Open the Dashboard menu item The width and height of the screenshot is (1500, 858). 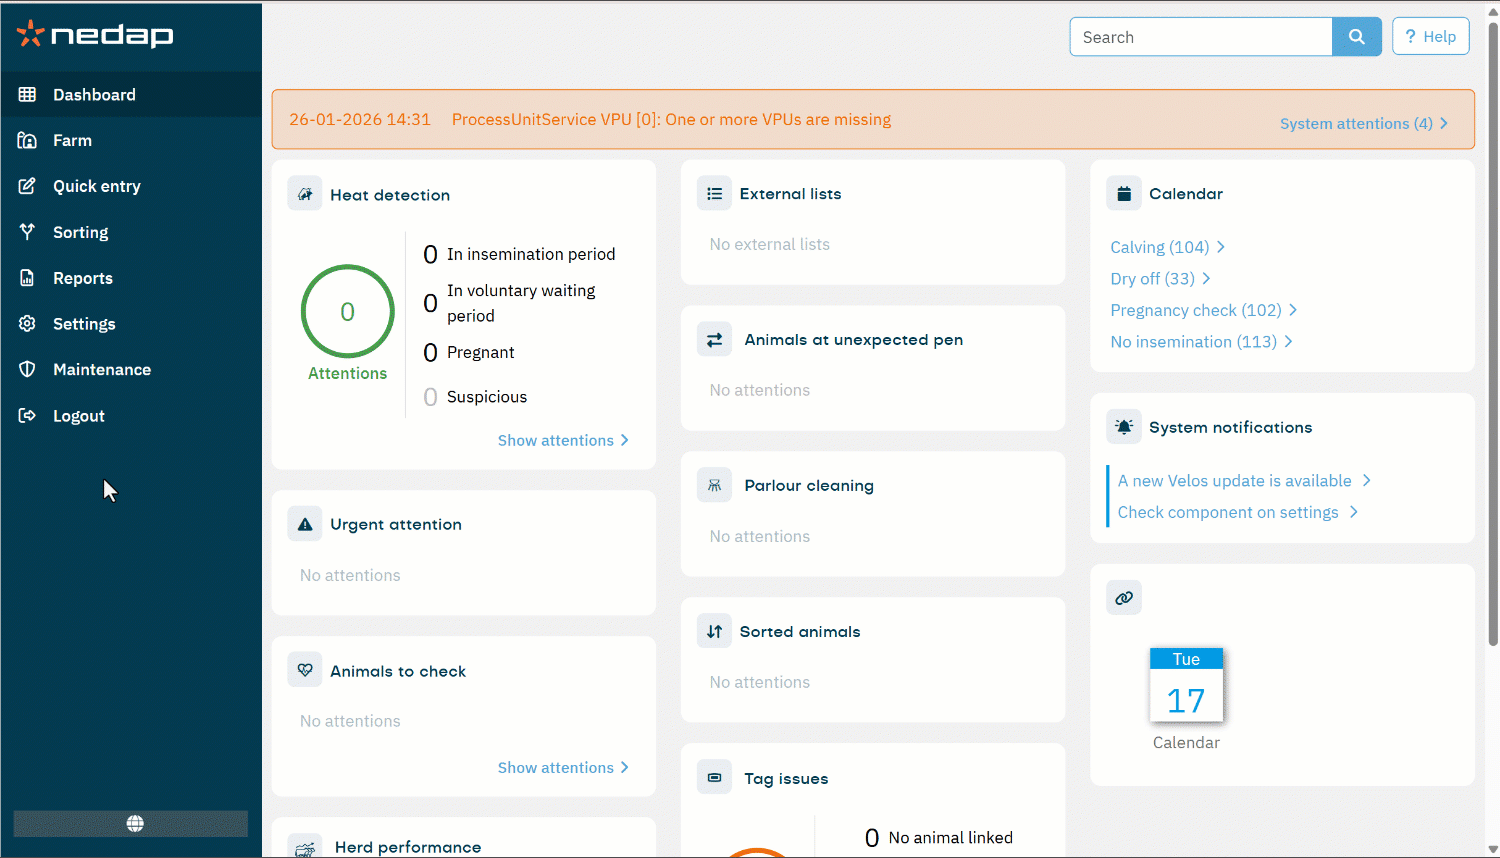[131, 94]
